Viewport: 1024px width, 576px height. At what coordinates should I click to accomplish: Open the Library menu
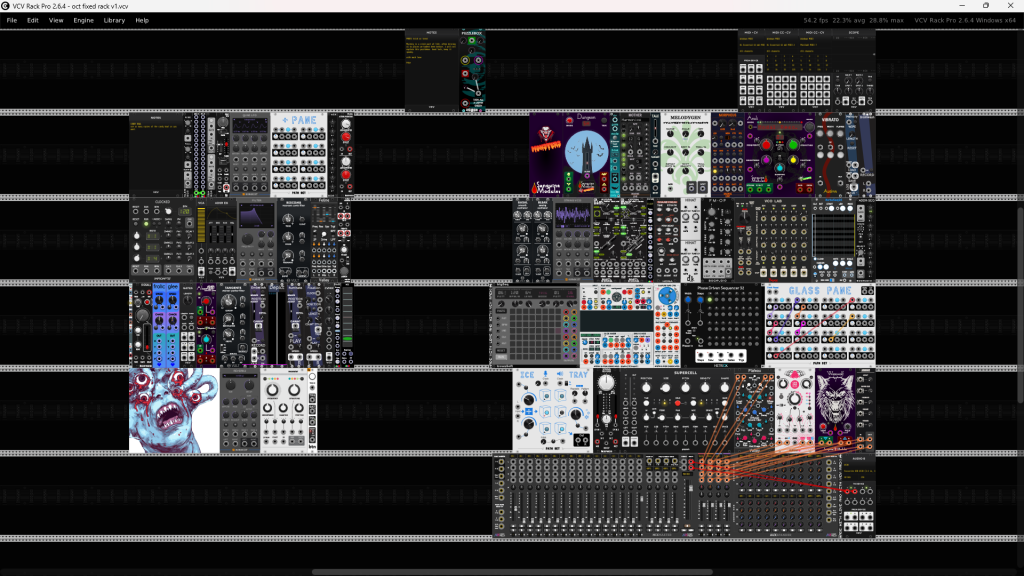(114, 20)
